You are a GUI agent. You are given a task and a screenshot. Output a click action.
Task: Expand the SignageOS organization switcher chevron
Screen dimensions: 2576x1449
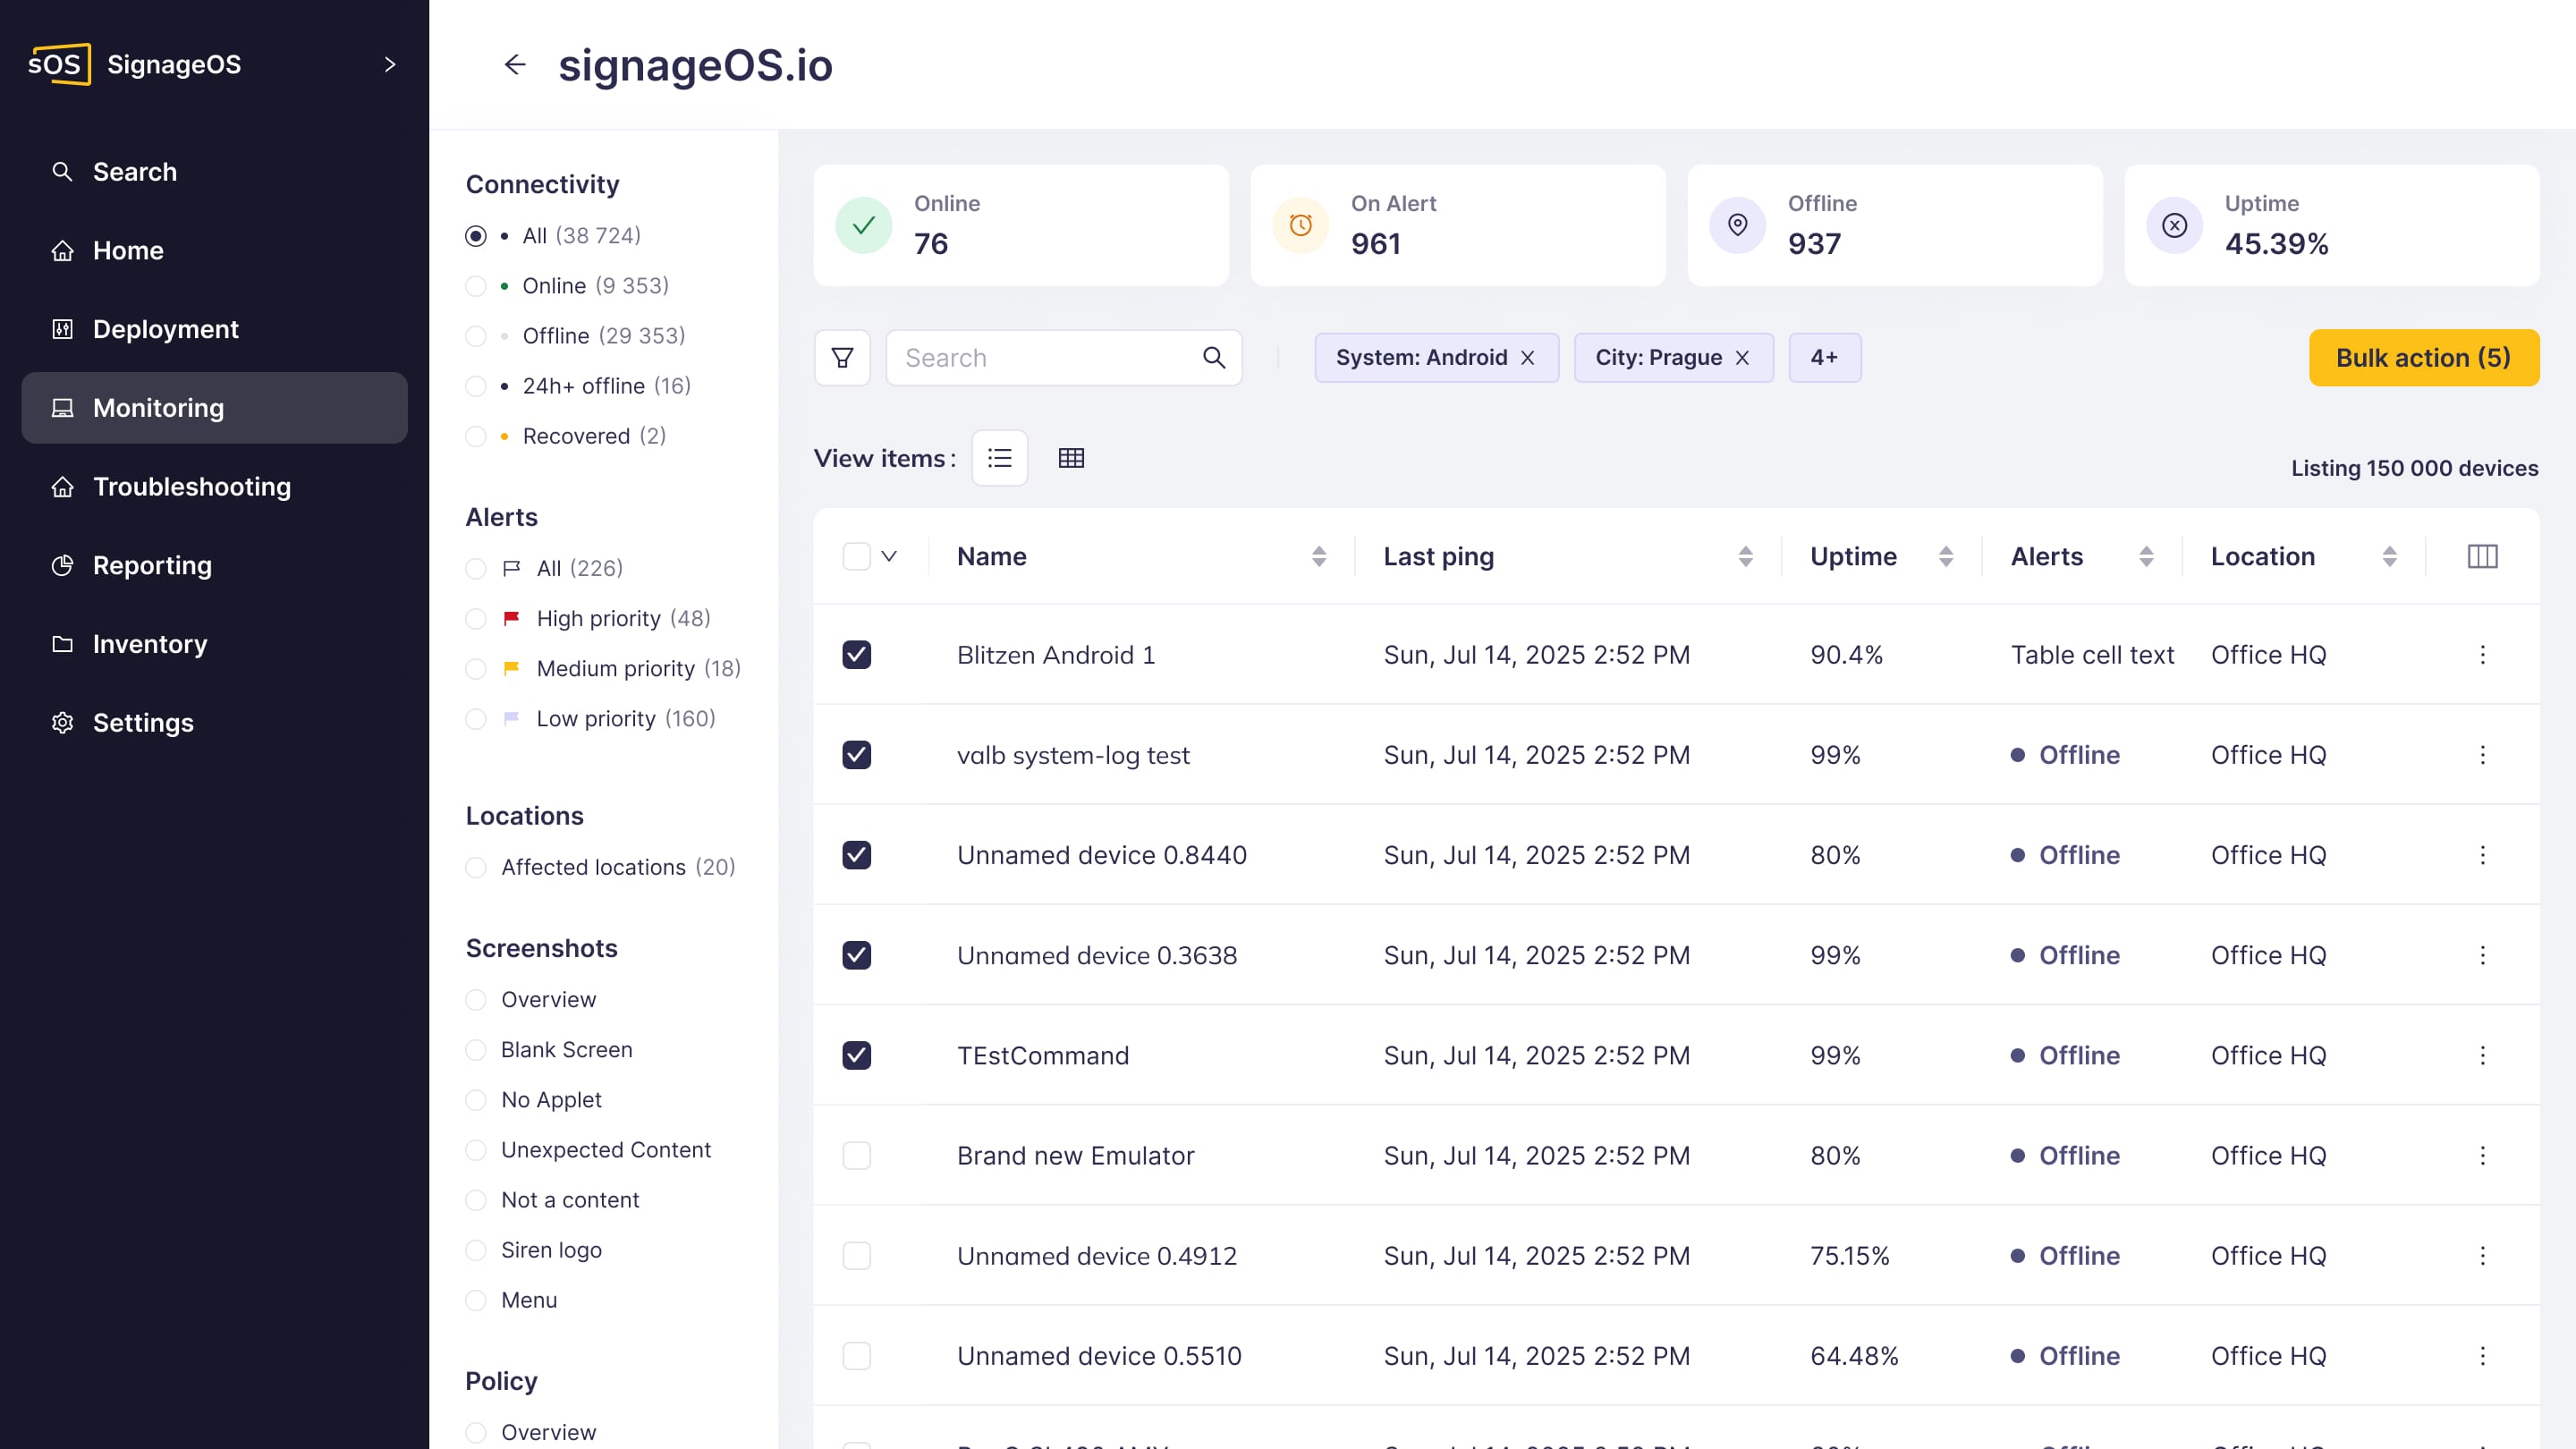pos(390,65)
